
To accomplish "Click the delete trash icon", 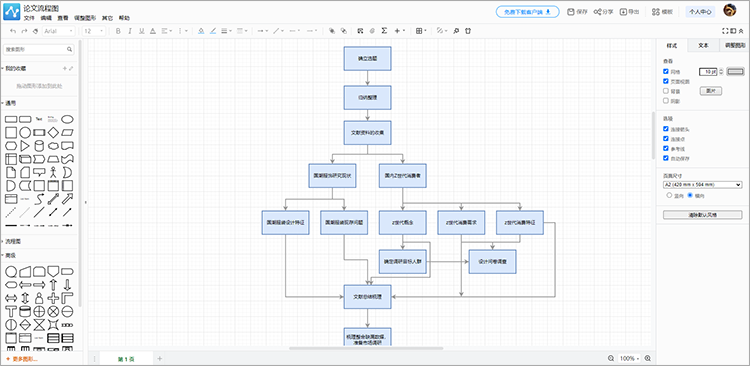I will [x=468, y=31].
